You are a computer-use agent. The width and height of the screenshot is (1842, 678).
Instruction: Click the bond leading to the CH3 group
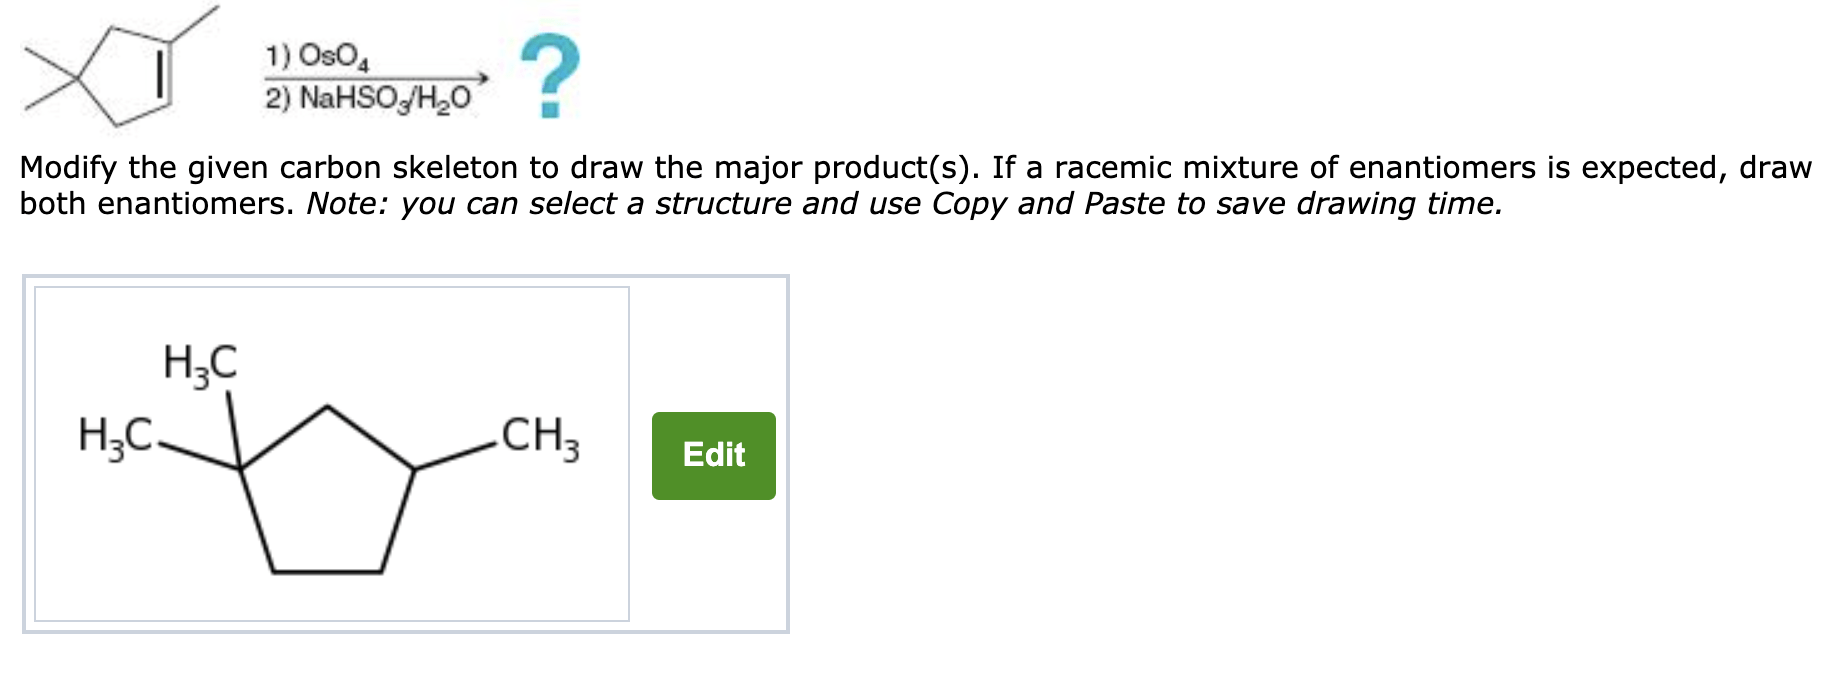(x=456, y=454)
